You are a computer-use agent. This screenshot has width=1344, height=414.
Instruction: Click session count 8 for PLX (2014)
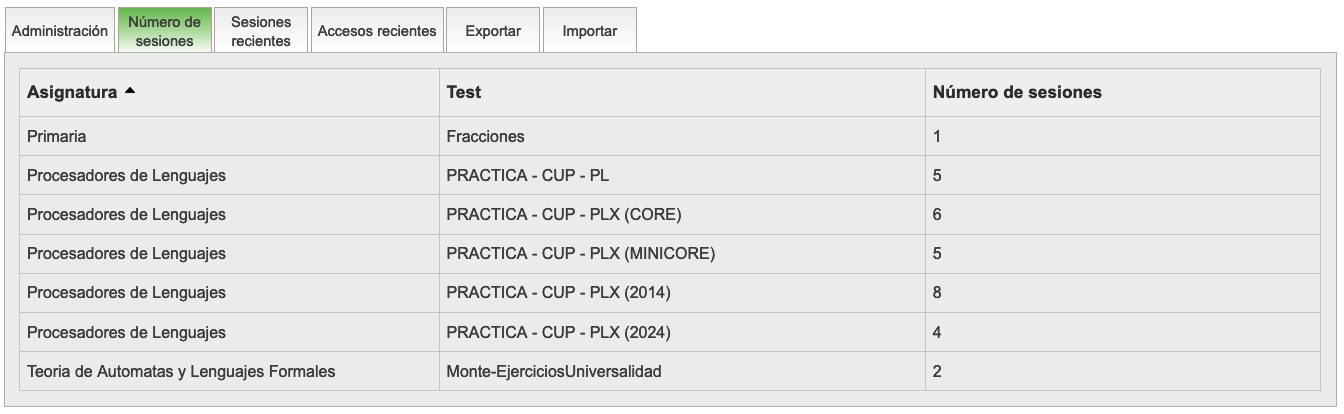[x=937, y=292]
